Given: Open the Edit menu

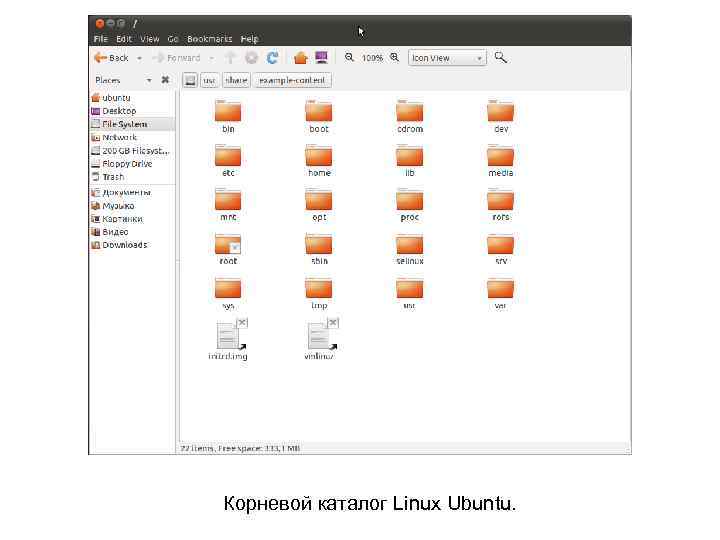Looking at the screenshot, I should click(x=124, y=39).
